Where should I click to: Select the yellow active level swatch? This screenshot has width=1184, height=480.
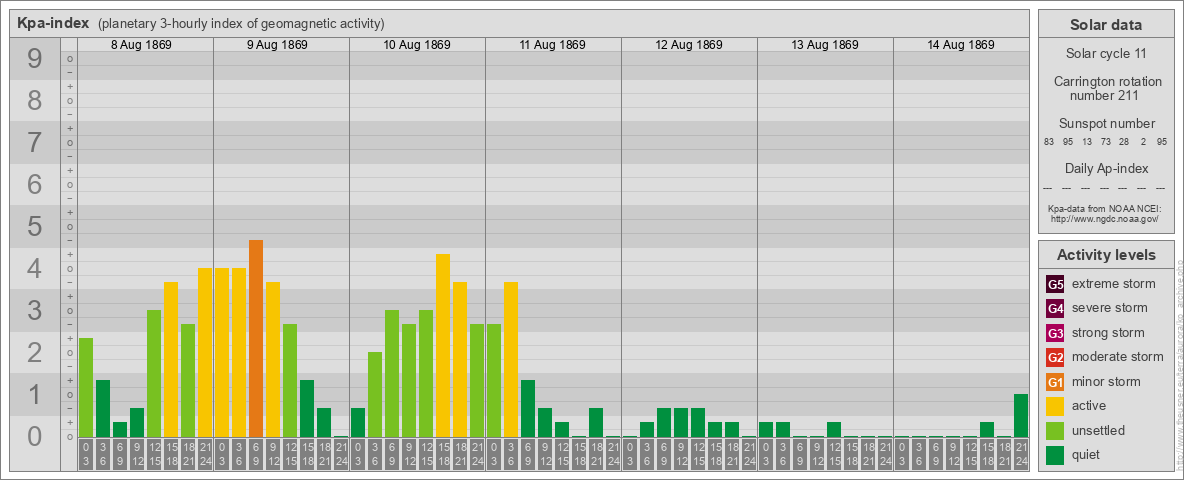click(x=1055, y=406)
